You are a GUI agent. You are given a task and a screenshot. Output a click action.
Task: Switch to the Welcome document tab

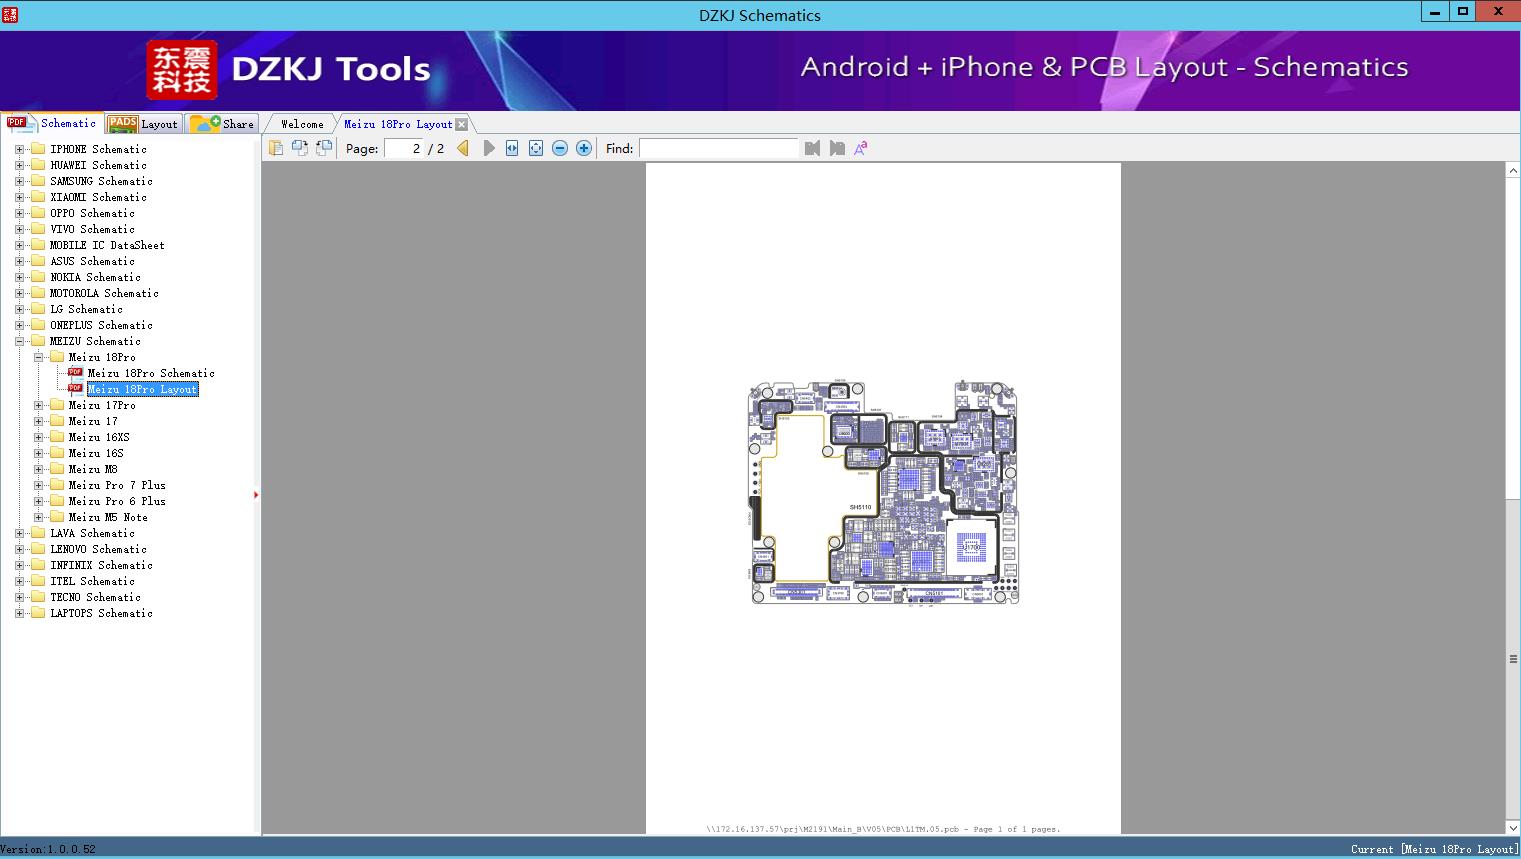tap(302, 124)
